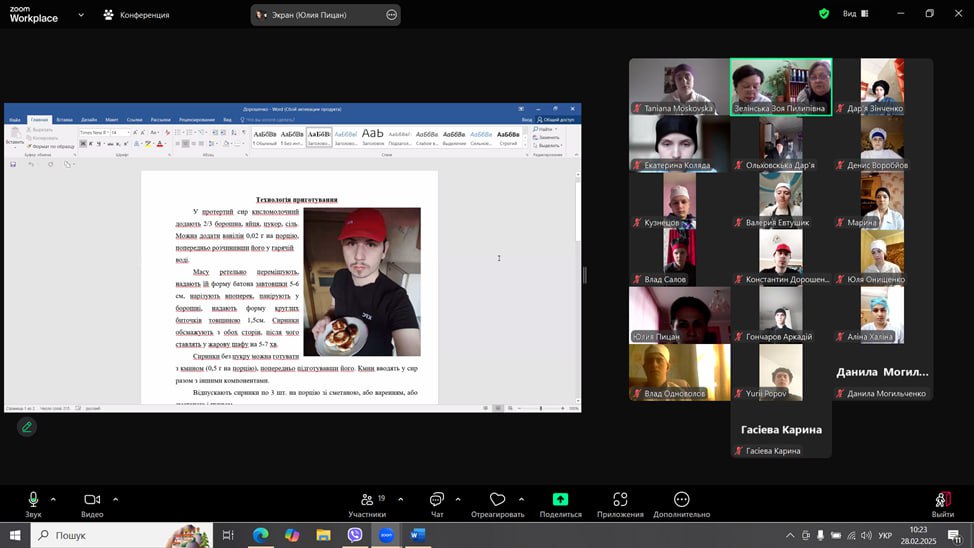Click the Выйти leave meeting button
The width and height of the screenshot is (974, 548).
pos(942,500)
